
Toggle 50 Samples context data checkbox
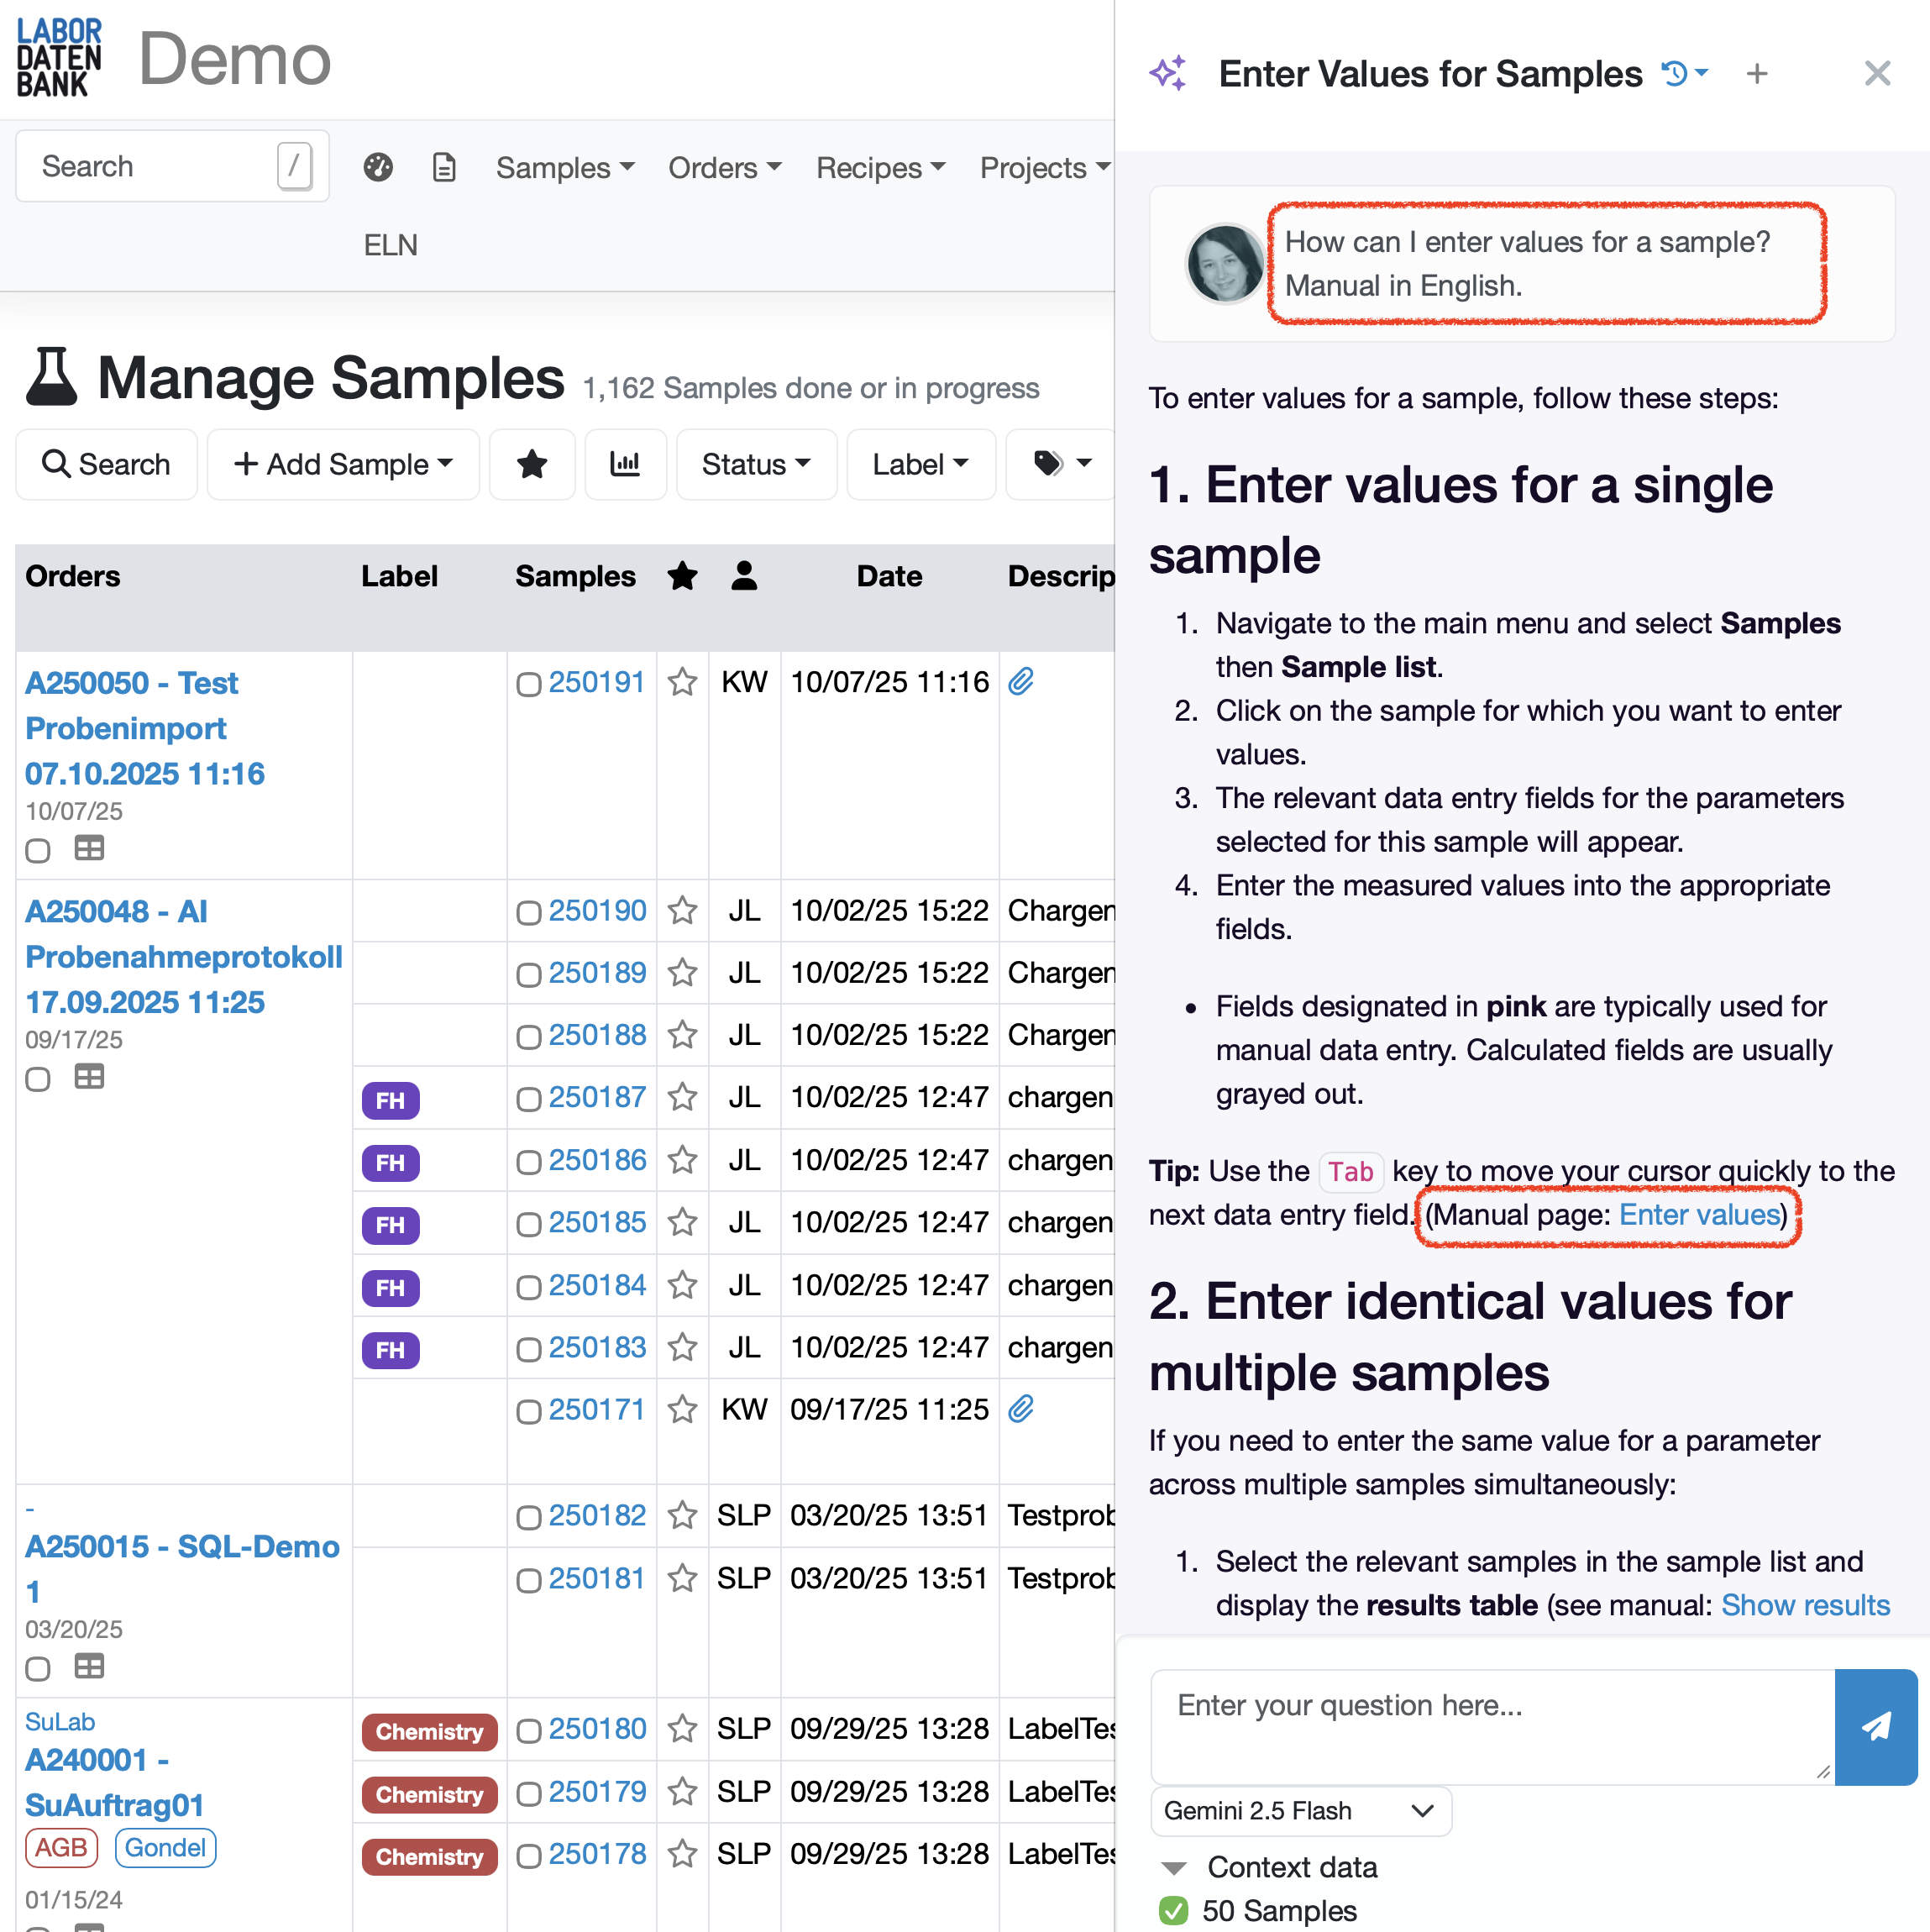pos(1173,1910)
